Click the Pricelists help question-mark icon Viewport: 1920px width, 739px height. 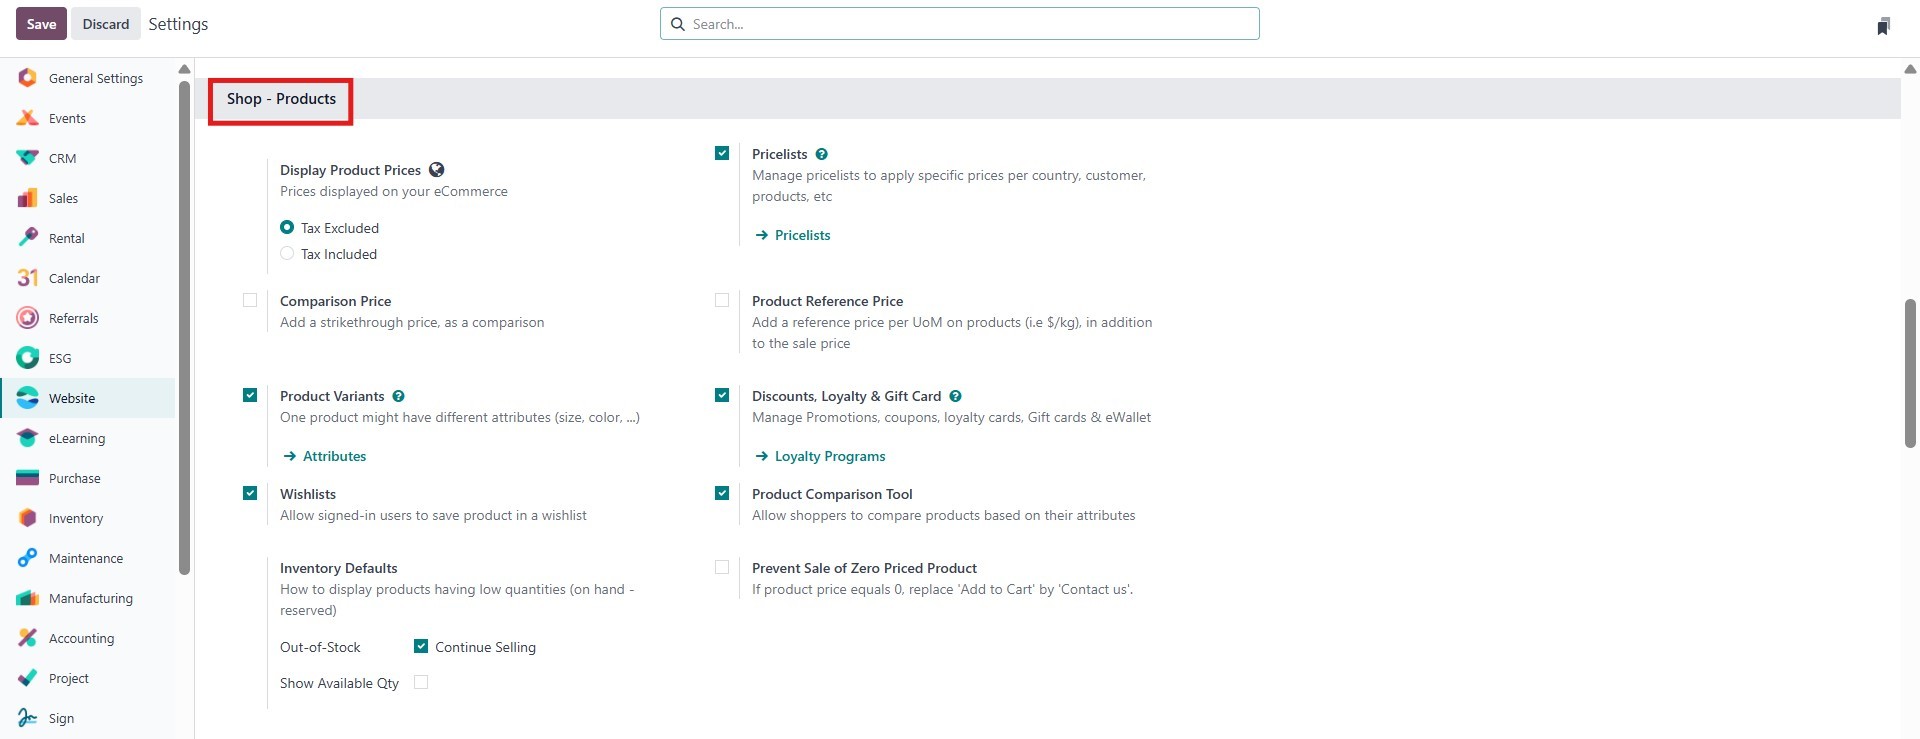(x=822, y=154)
